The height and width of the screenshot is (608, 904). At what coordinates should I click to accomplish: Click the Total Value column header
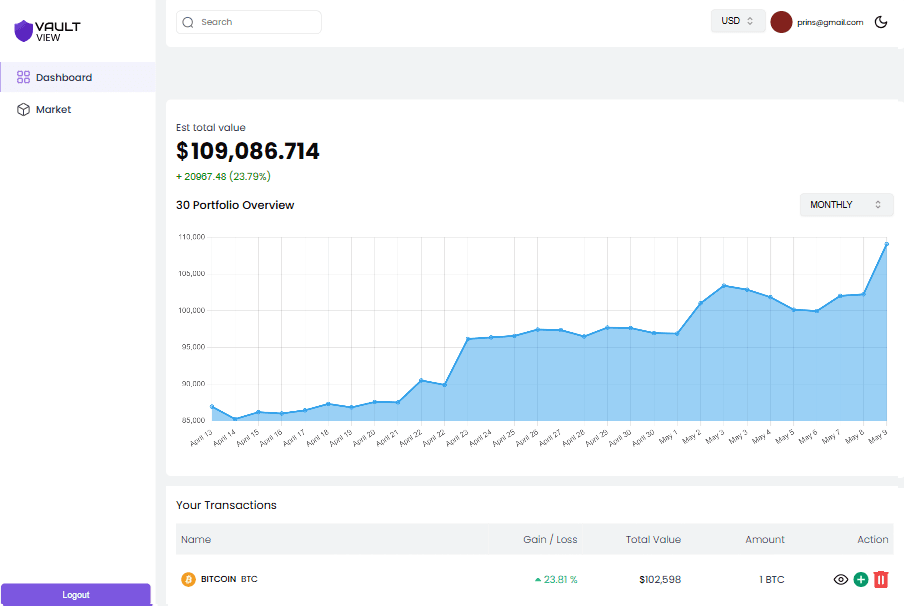pyautogui.click(x=653, y=540)
